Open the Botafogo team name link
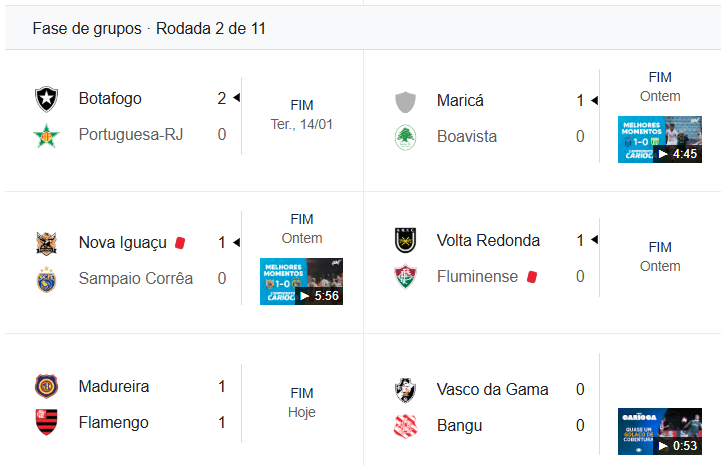The width and height of the screenshot is (726, 466). coord(110,99)
